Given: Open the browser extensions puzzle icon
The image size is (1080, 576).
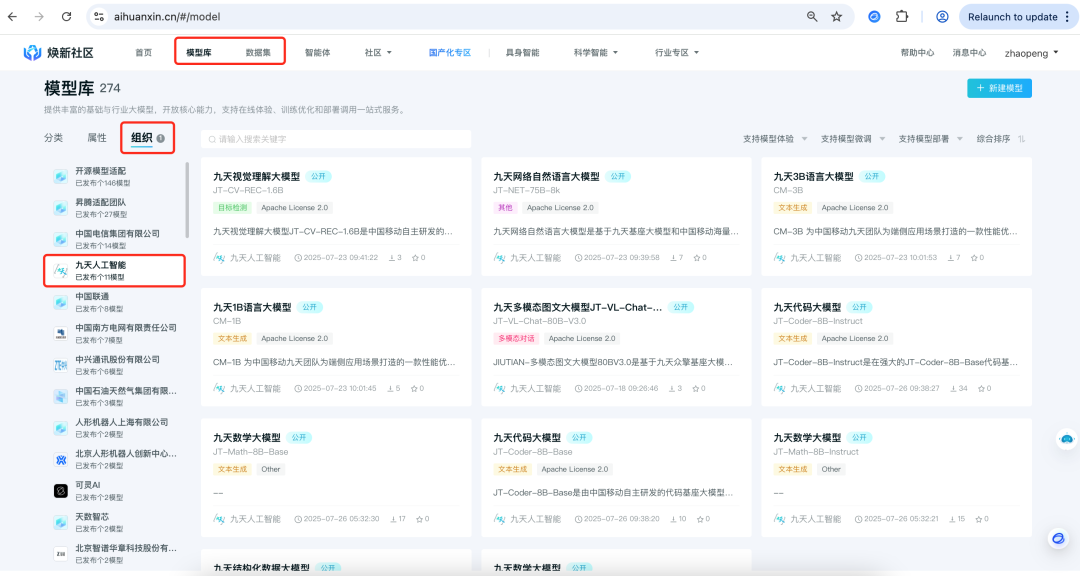Looking at the screenshot, I should tap(902, 17).
